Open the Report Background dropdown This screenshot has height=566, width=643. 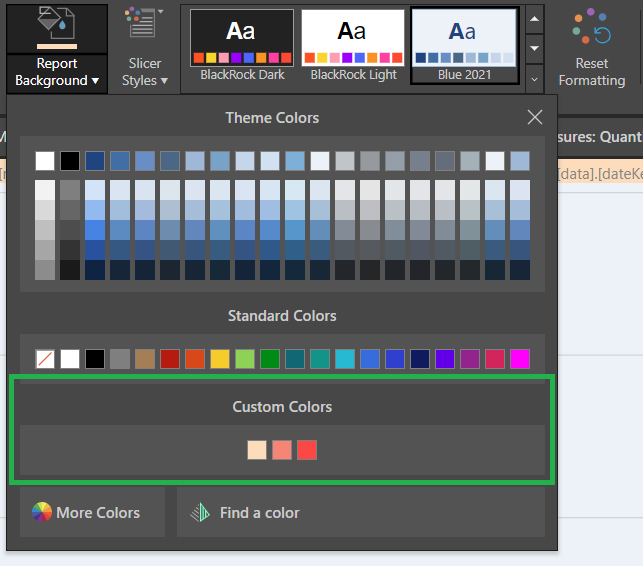[x=56, y=72]
